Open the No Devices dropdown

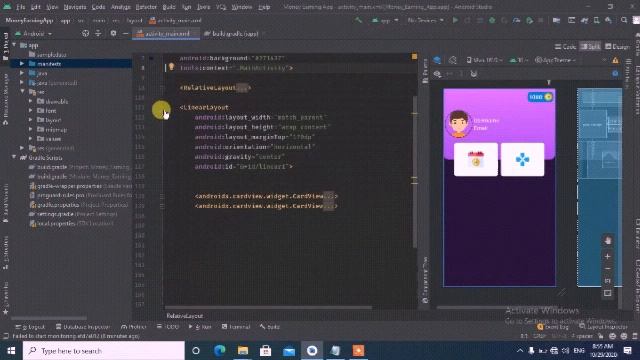click(x=425, y=20)
